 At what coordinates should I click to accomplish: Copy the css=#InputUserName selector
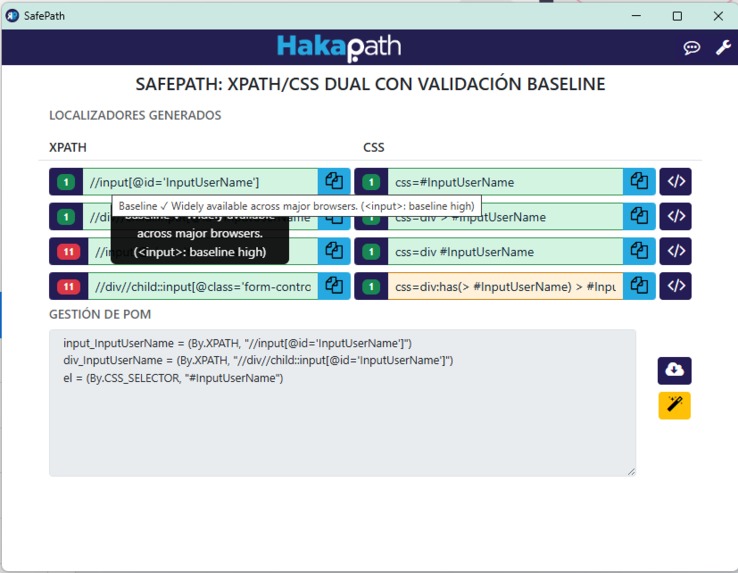click(x=639, y=182)
